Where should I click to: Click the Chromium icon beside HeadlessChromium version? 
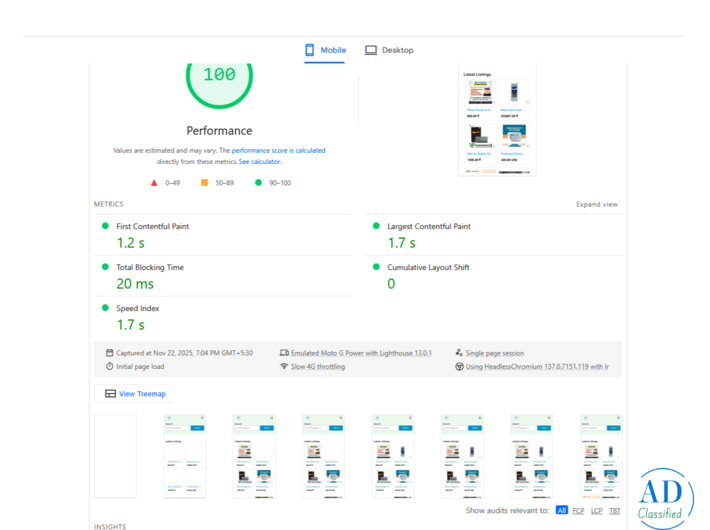(x=459, y=366)
